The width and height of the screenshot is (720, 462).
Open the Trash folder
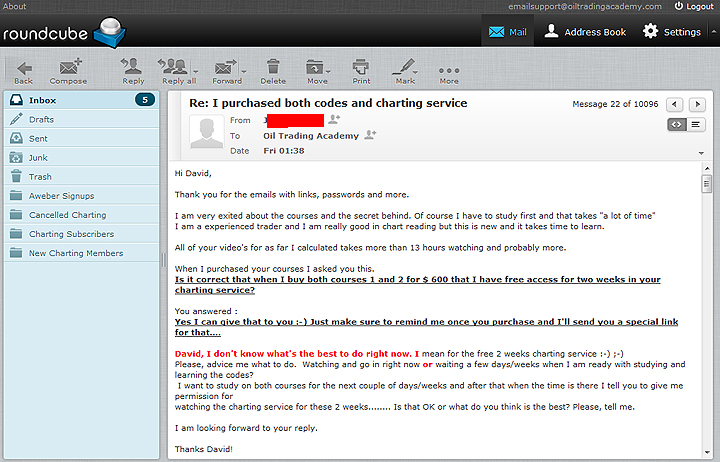(82, 177)
